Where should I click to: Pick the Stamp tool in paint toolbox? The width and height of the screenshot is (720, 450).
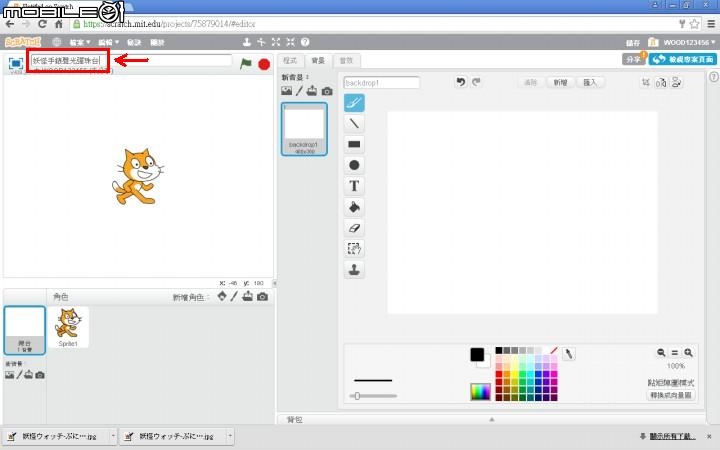354,270
